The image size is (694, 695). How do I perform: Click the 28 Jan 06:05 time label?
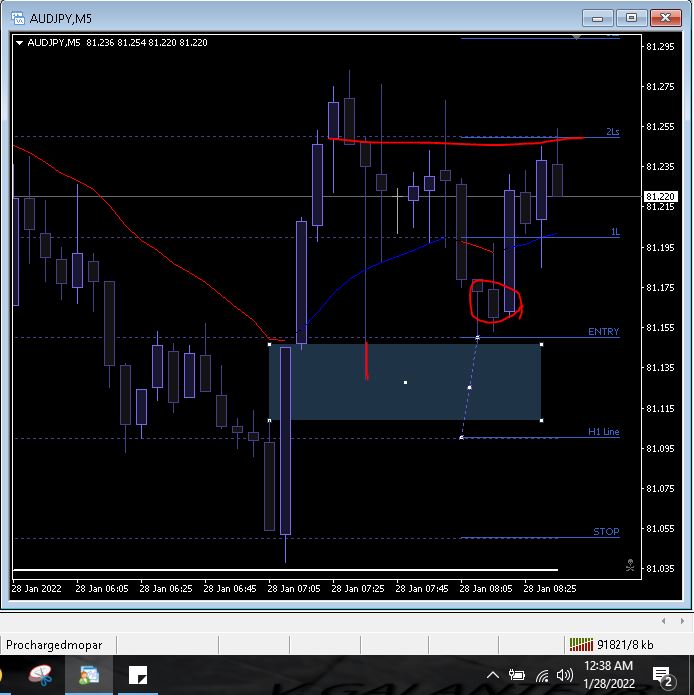click(x=101, y=589)
